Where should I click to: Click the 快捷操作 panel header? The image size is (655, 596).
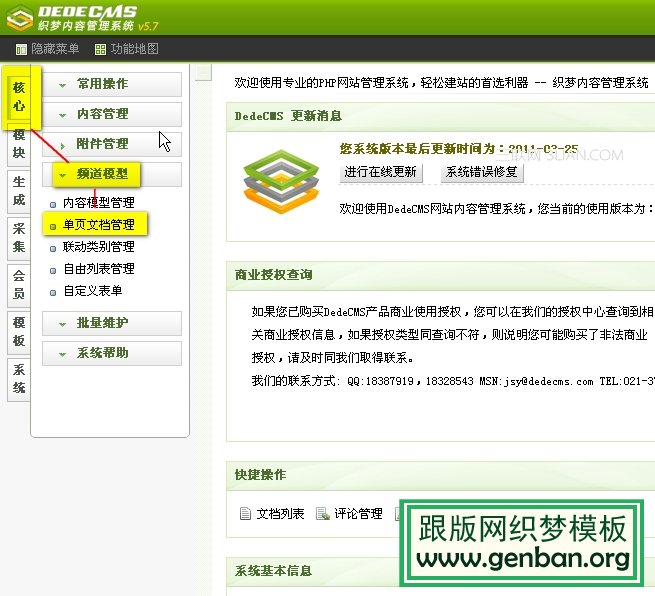441,476
